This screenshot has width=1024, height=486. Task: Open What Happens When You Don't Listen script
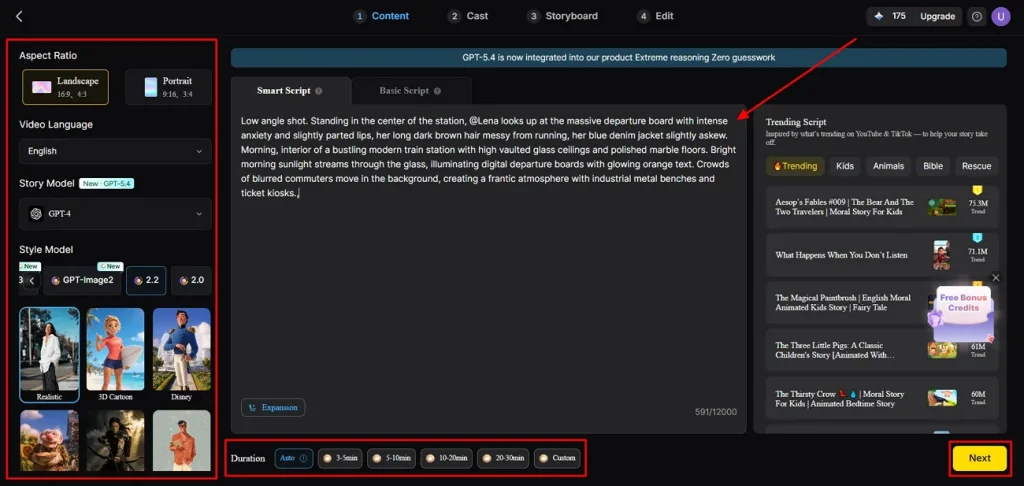pyautogui.click(x=882, y=255)
